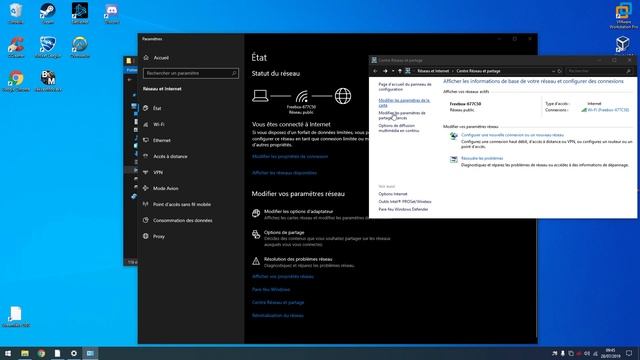Open recent locations dropdown in control panel
Screen dimensions: 640x360
[x=393, y=71]
